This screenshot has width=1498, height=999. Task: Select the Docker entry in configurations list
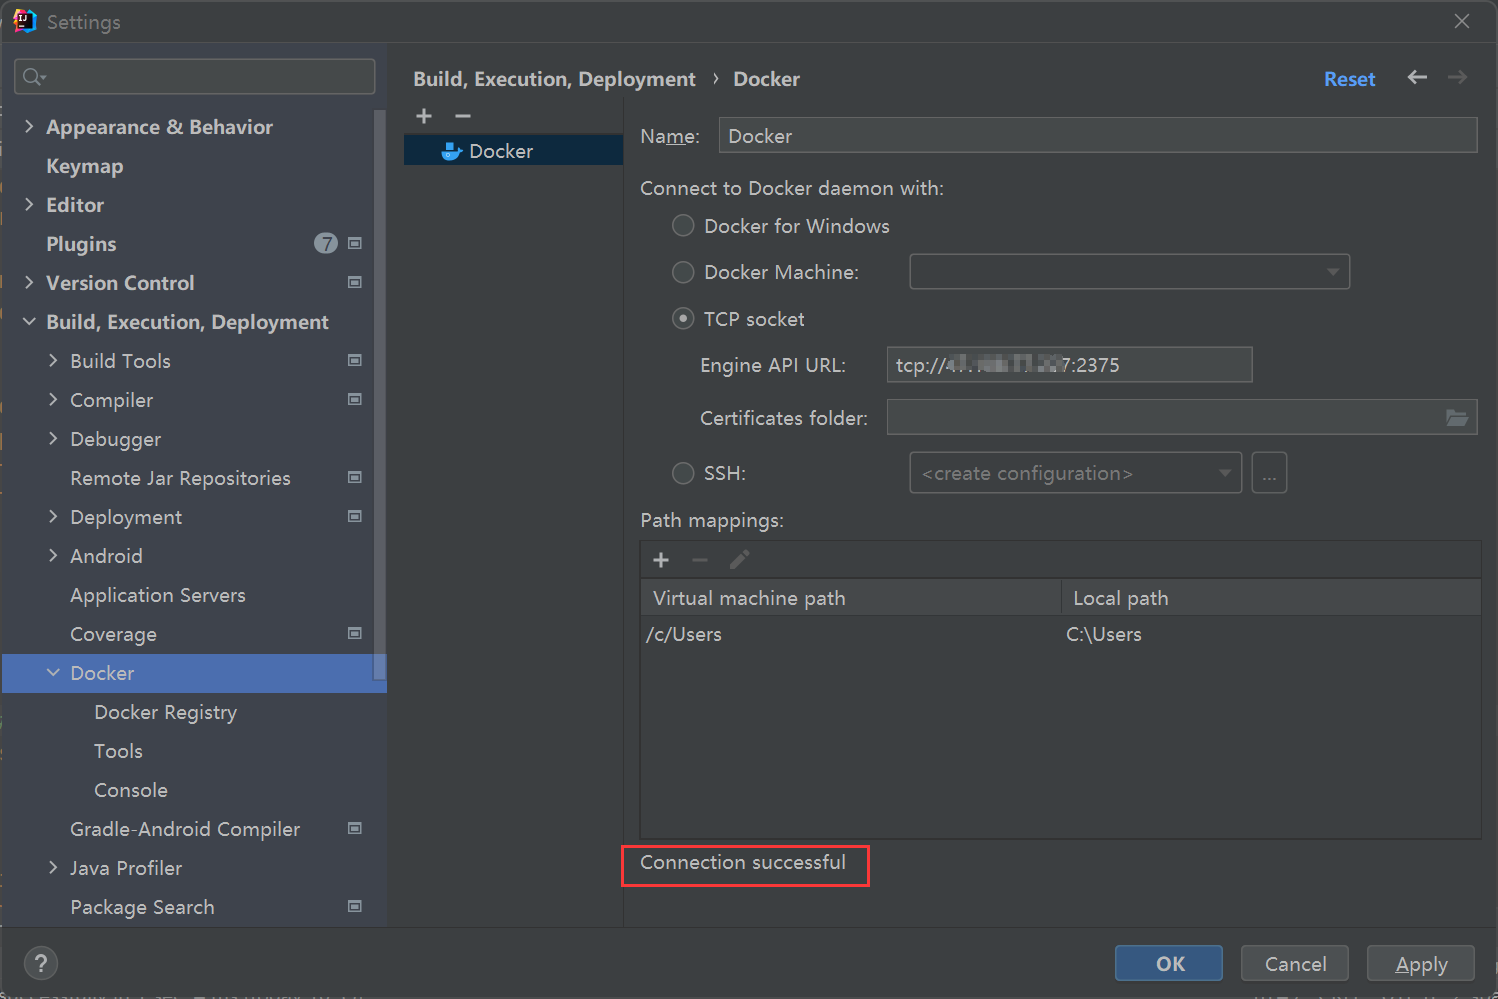pos(513,151)
